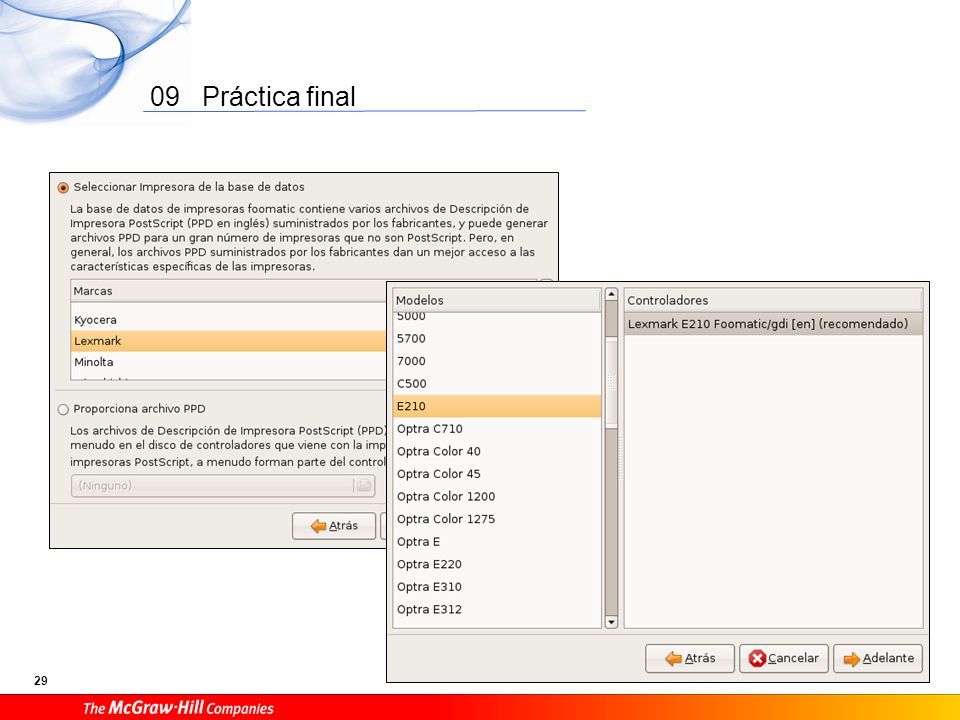Select model Optra C710
Image resolution: width=960 pixels, height=720 pixels.
497,429
